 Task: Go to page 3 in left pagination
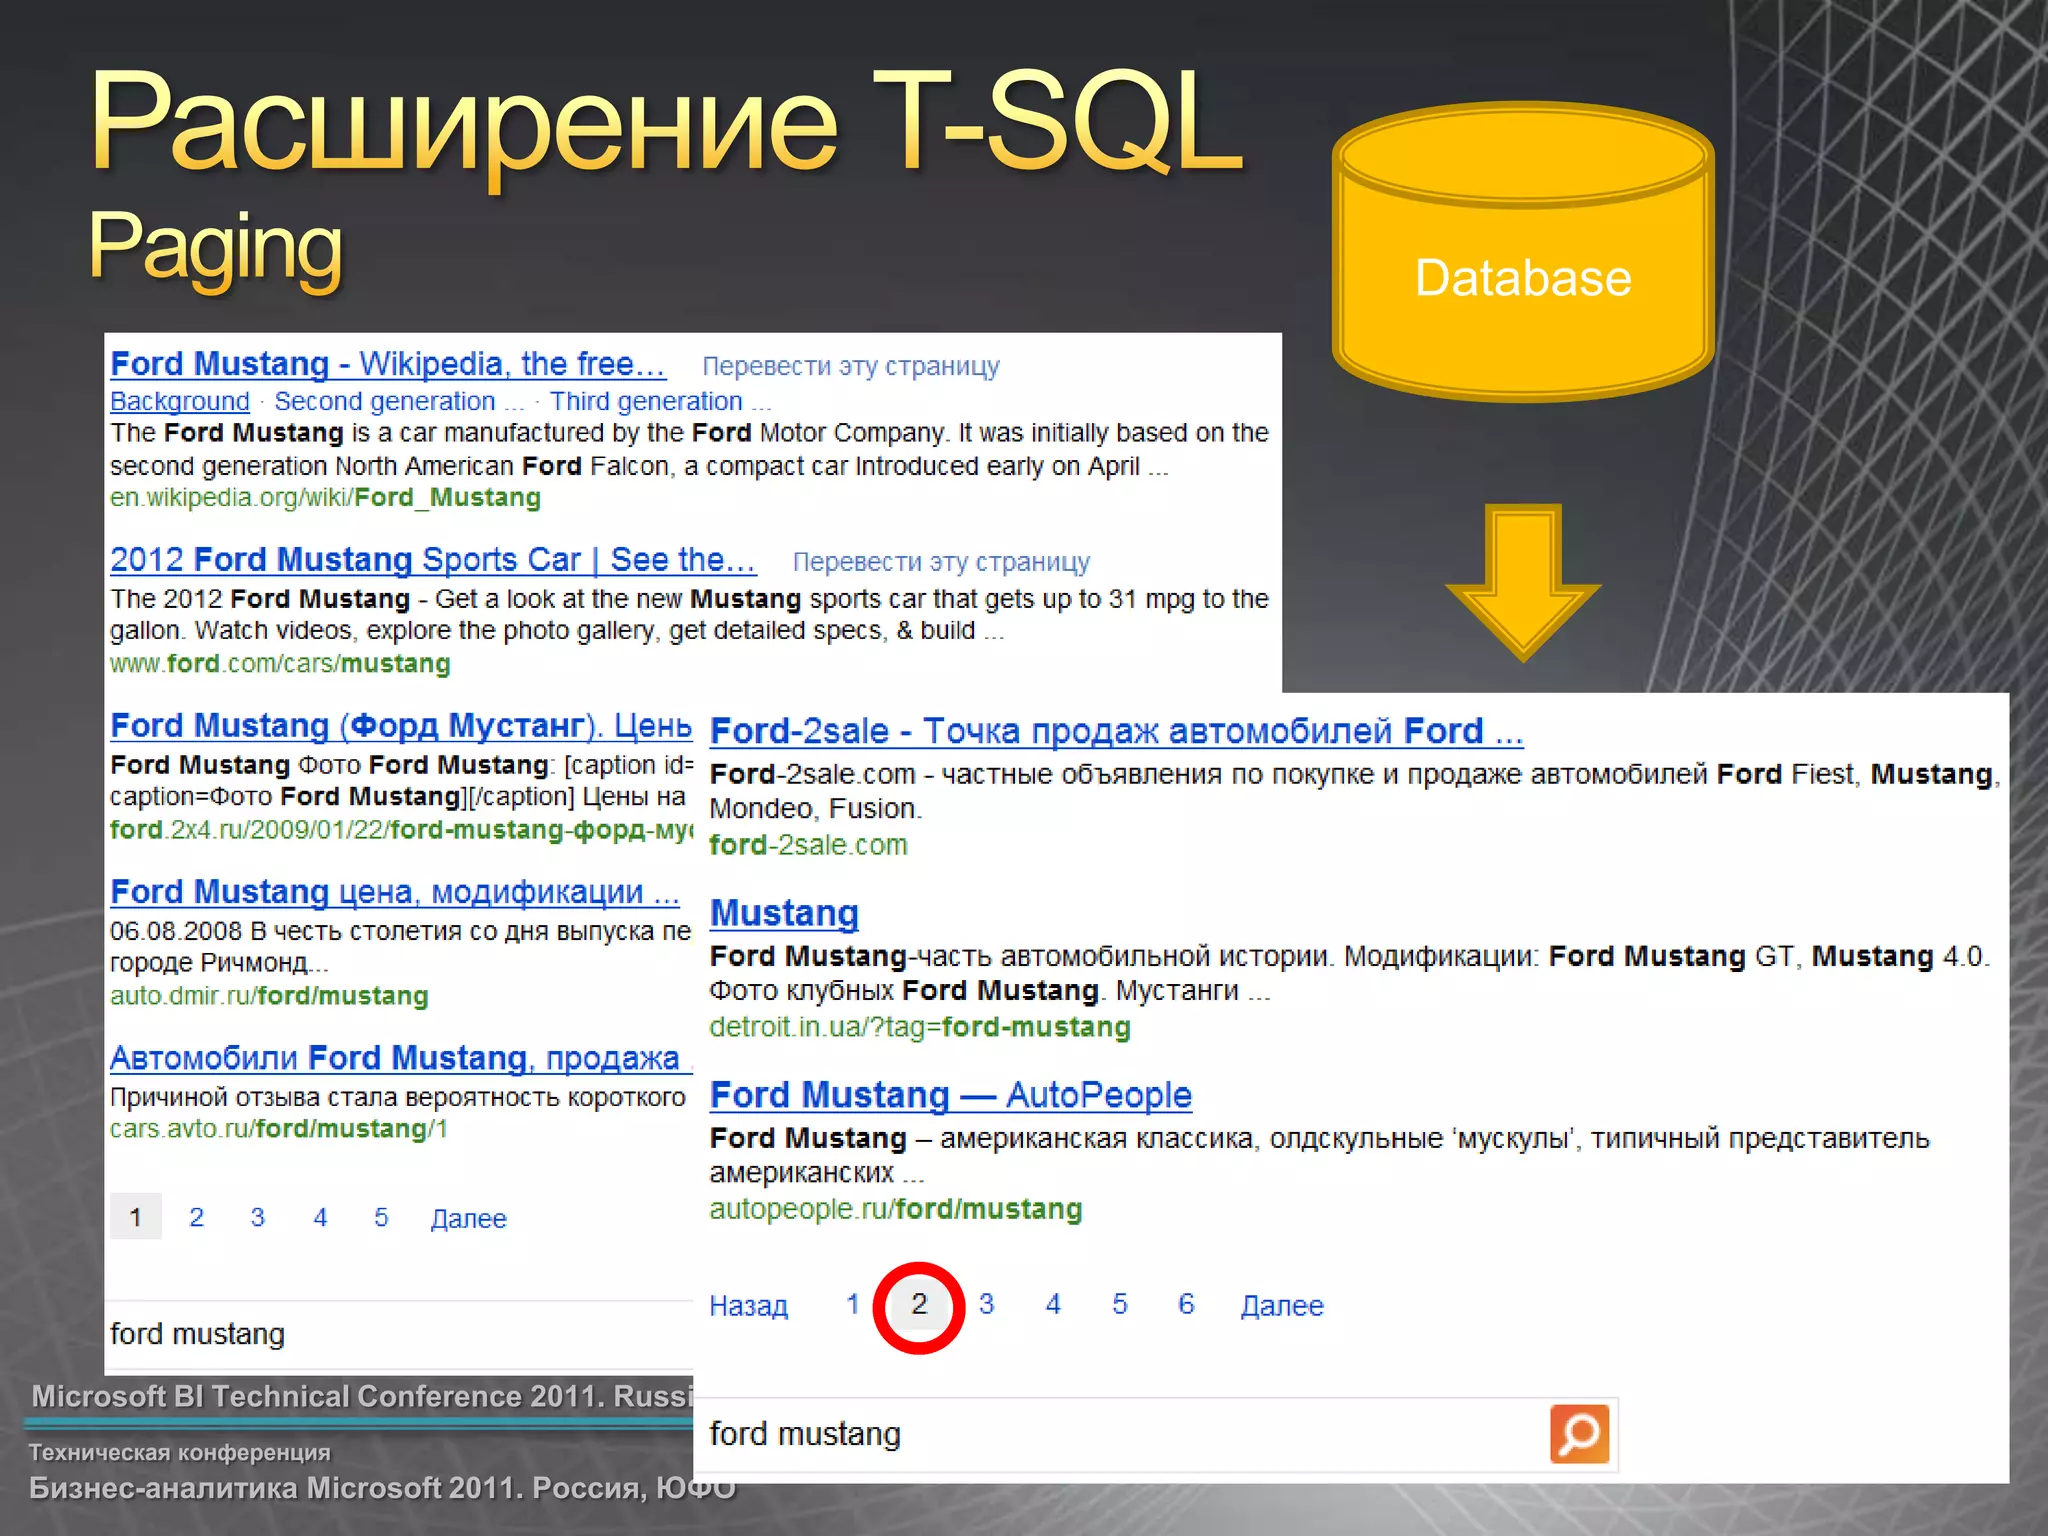[258, 1217]
